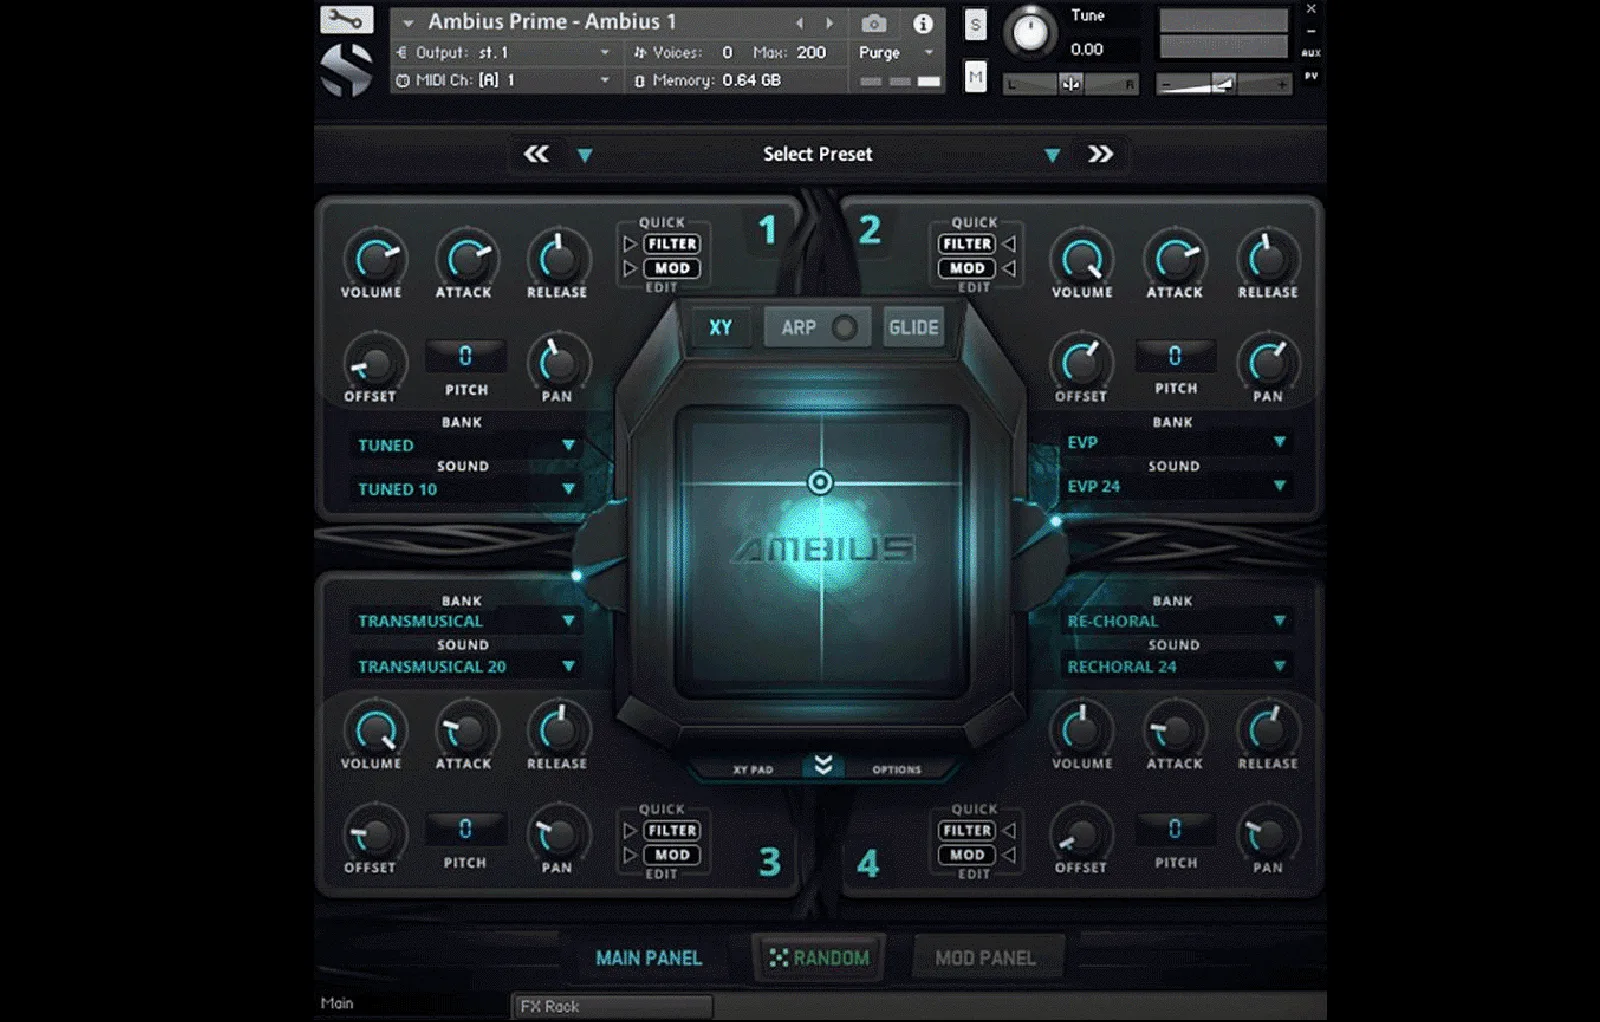Click the XY pad crosshair cursor
The width and height of the screenshot is (1600, 1022).
coord(820,483)
